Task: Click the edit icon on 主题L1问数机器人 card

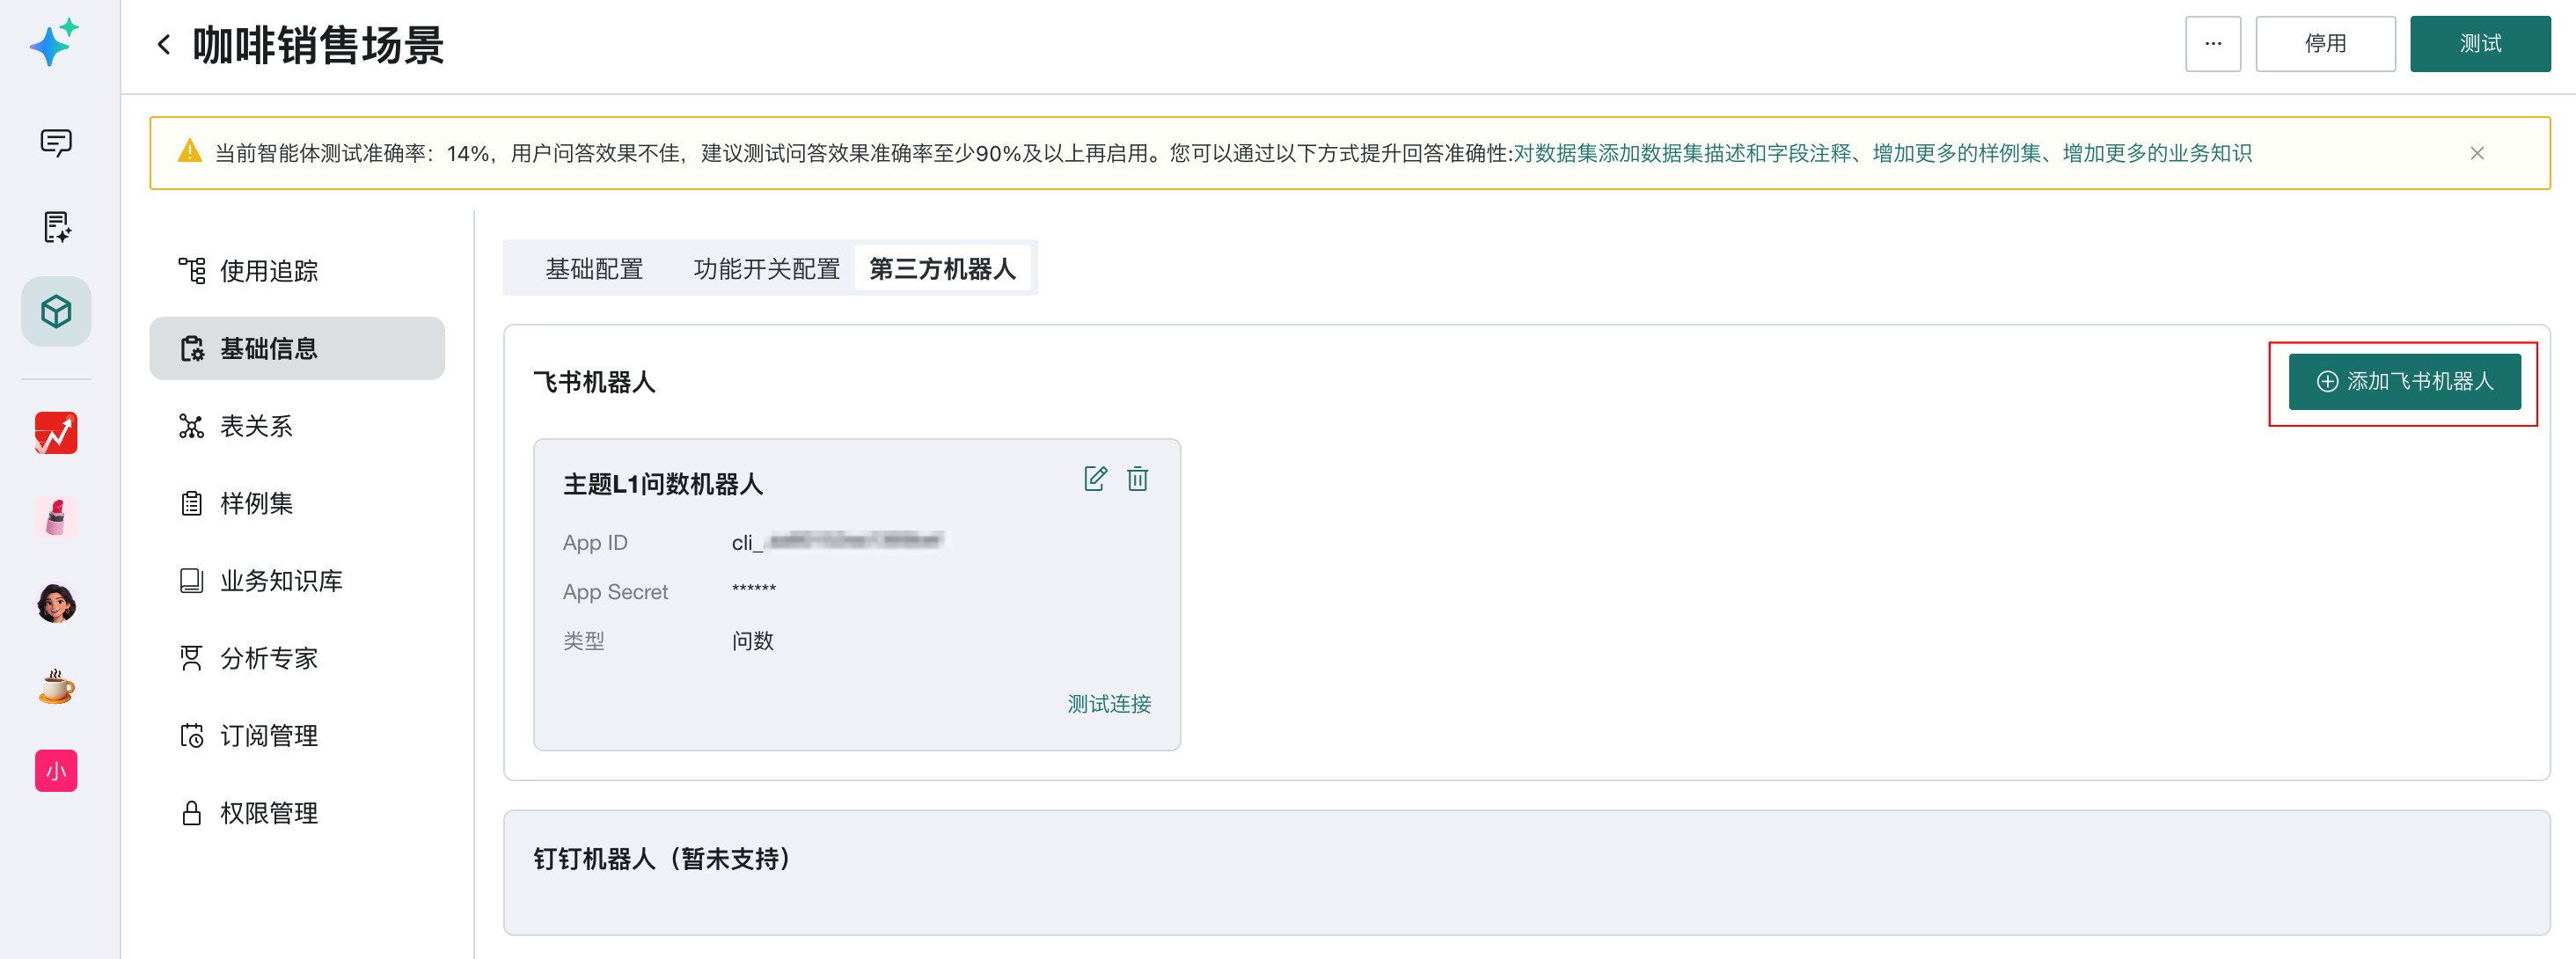Action: tap(1095, 479)
